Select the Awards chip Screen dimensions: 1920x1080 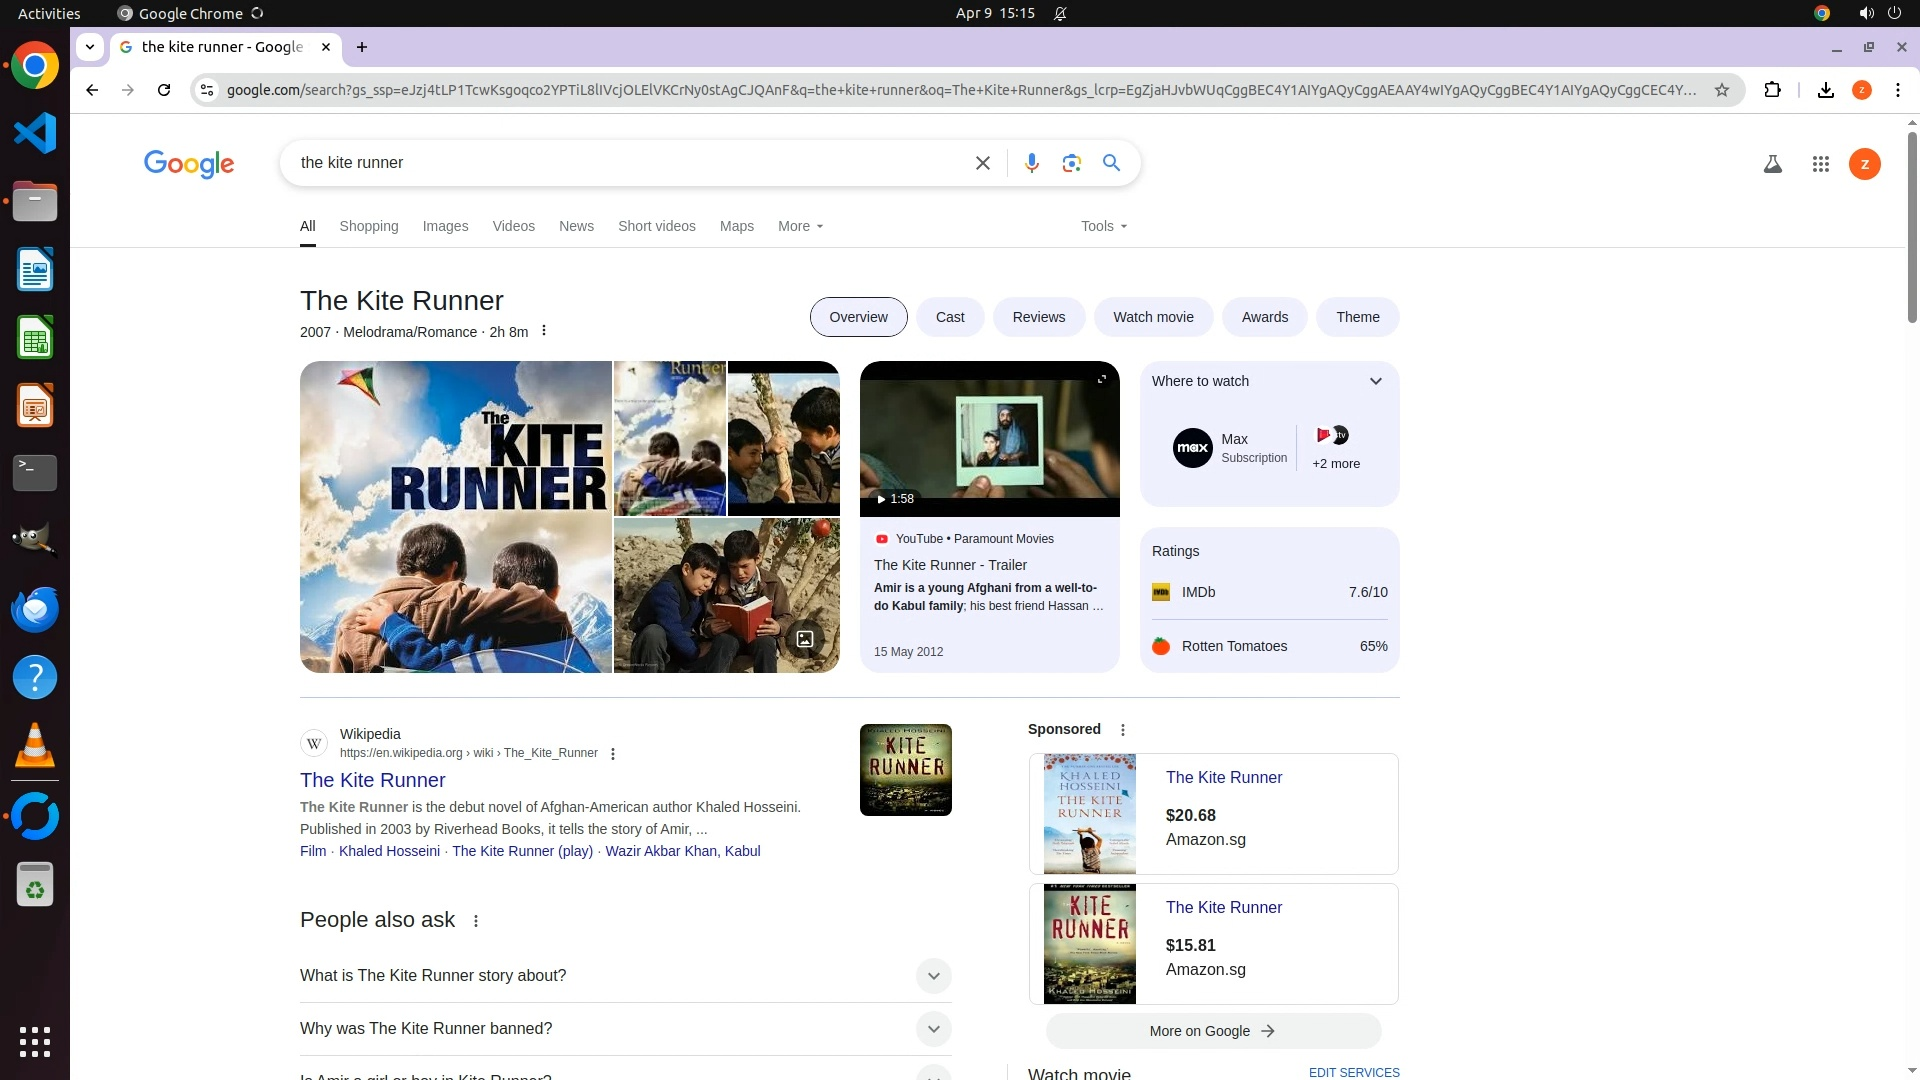[x=1264, y=317]
